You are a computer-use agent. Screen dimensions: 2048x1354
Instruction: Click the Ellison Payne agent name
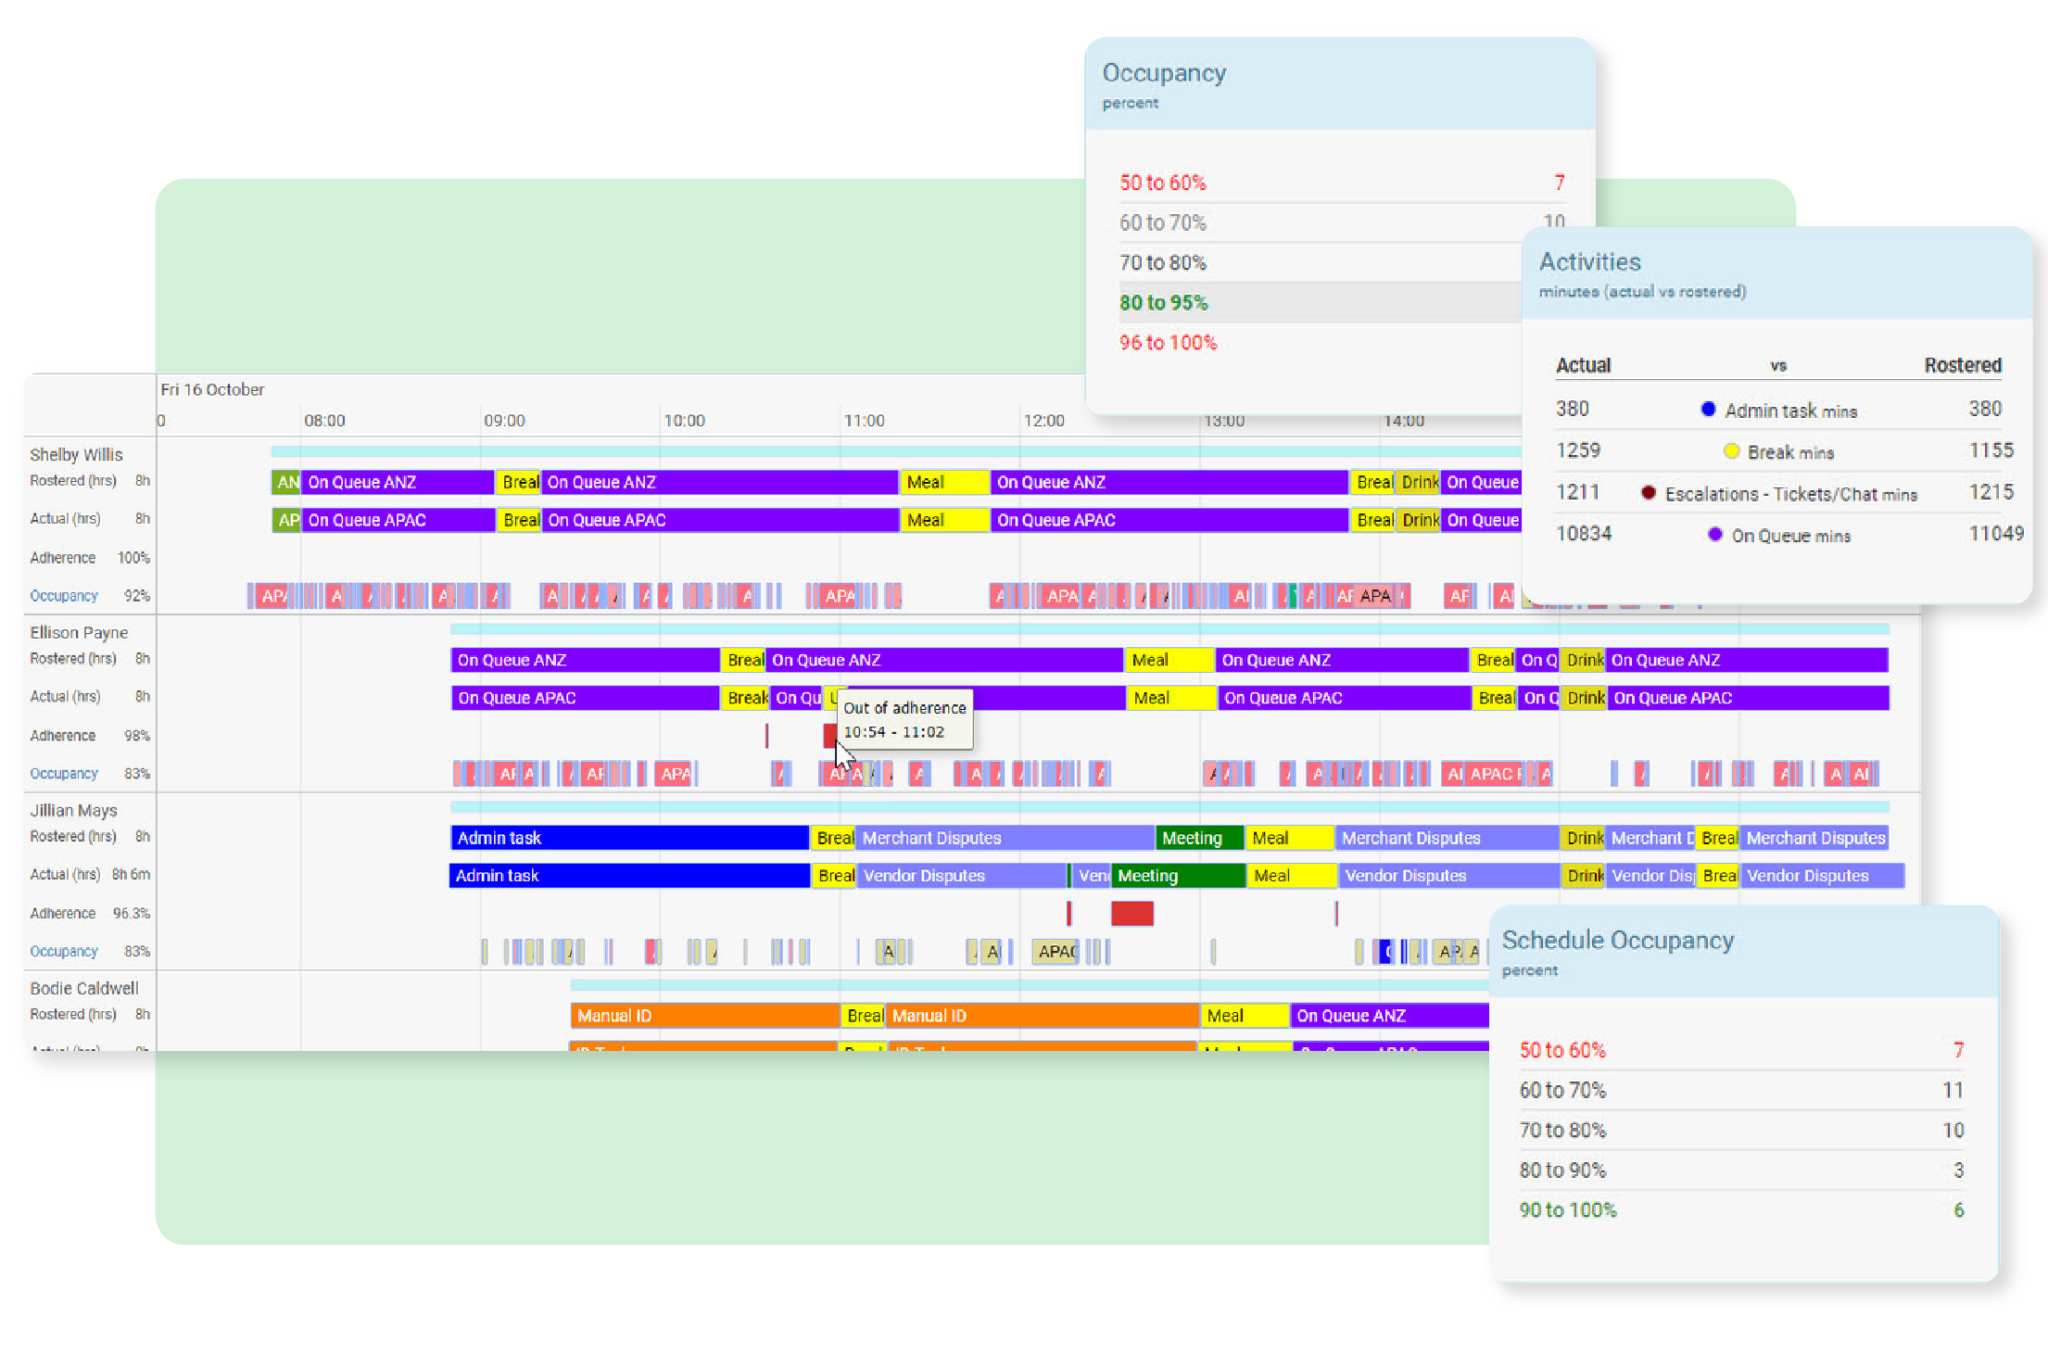(79, 633)
